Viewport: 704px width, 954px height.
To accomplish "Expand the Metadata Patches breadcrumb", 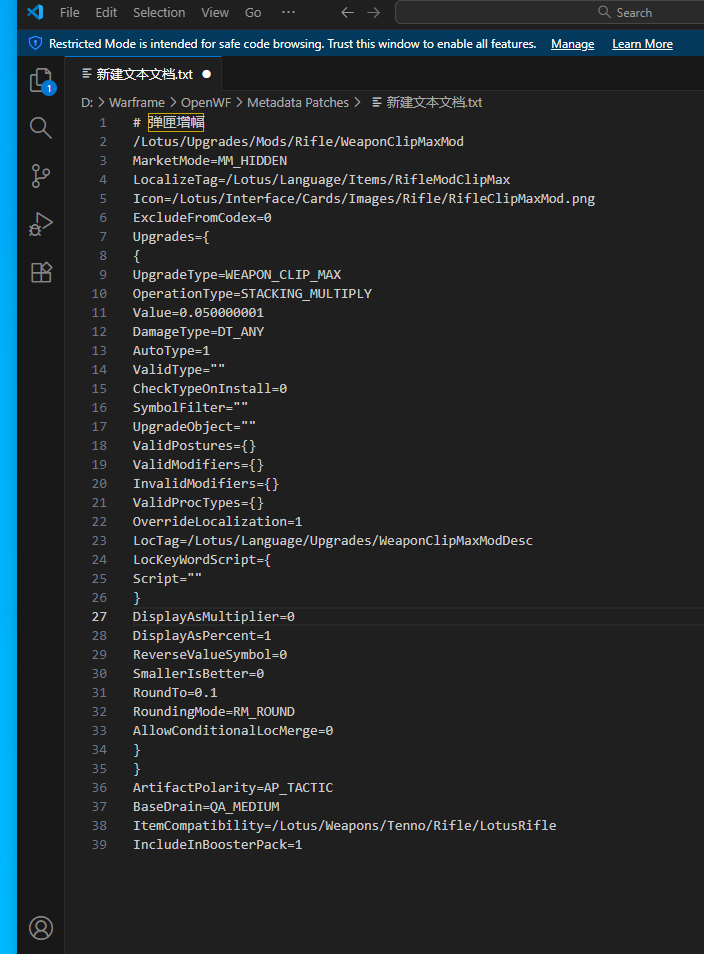I will tap(298, 102).
